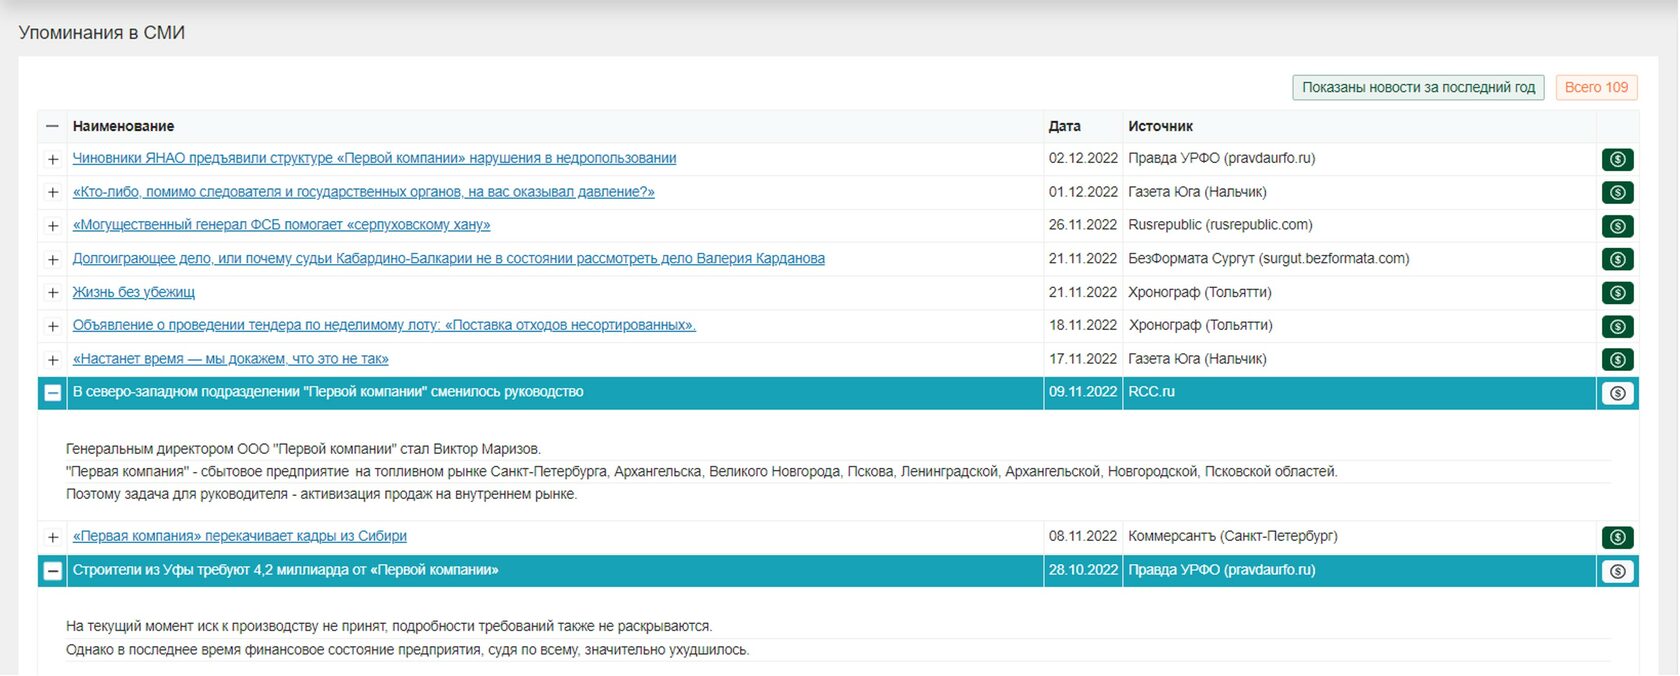Click the money icon for the Правда УРФО 02.12.2022 row
1680x676 pixels.
[x=1617, y=159]
